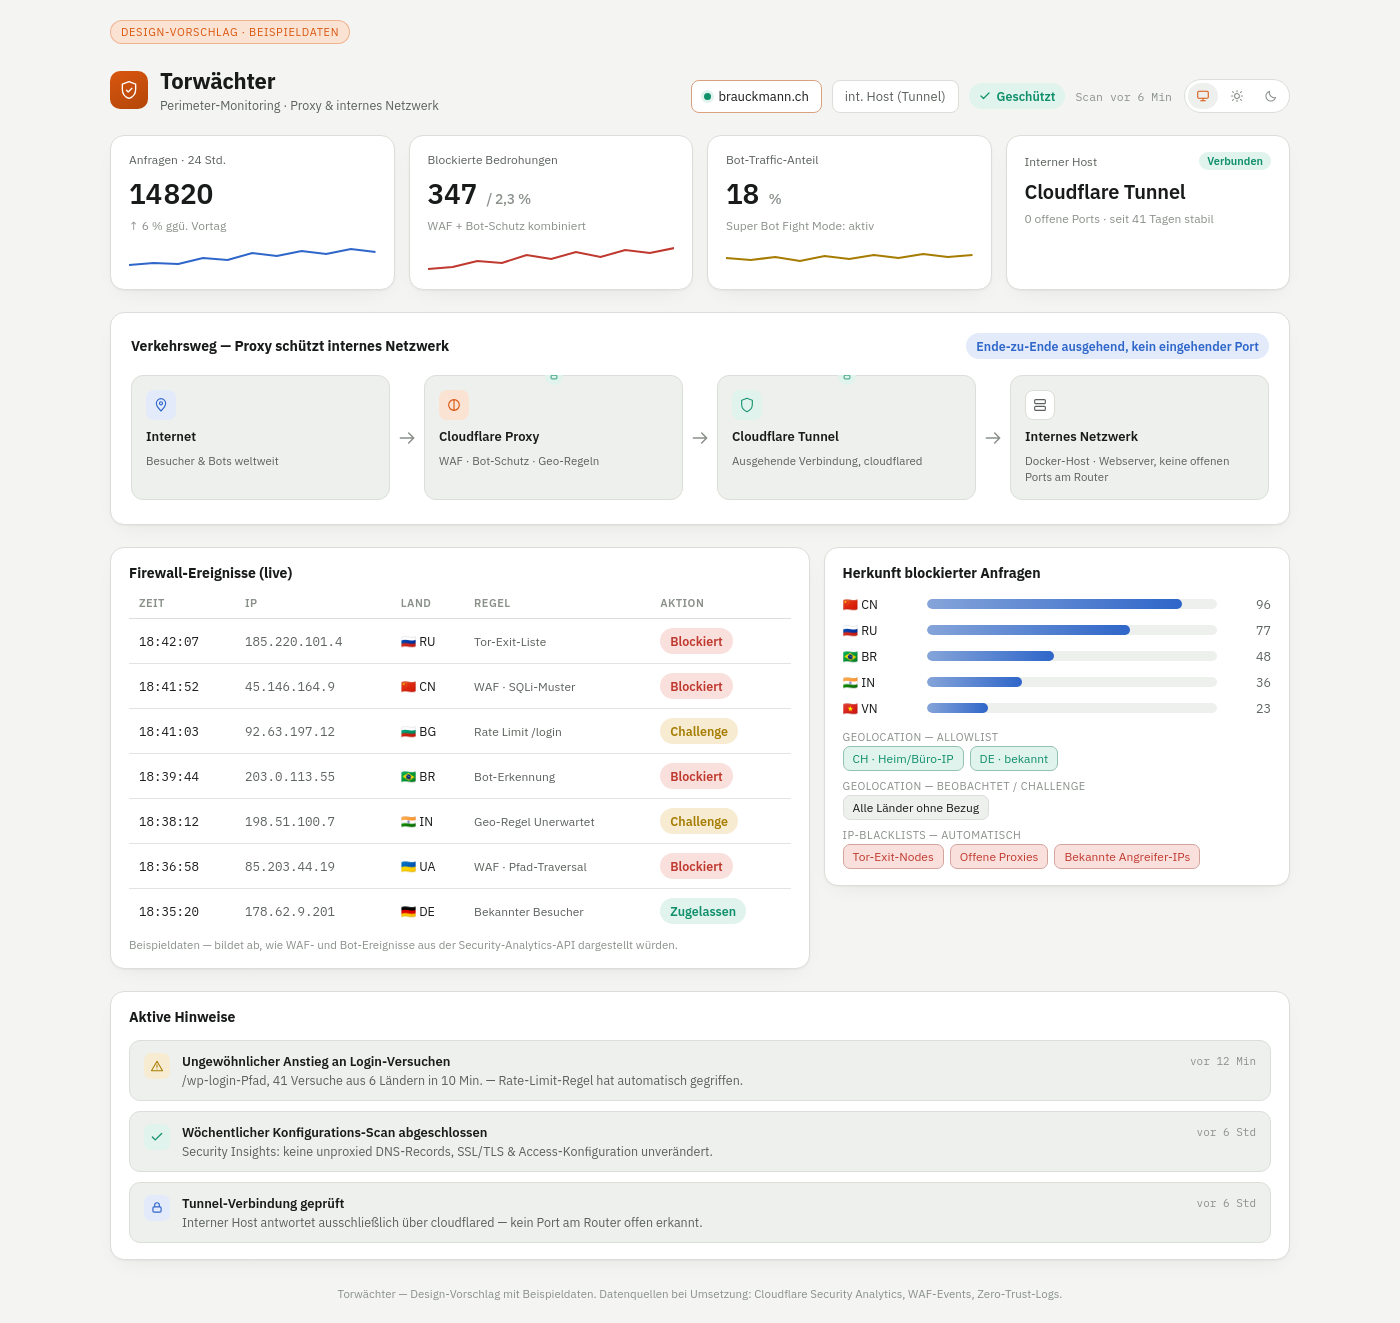Click the Internes Netzwerk server icon
This screenshot has width=1400, height=1323.
[x=1040, y=405]
